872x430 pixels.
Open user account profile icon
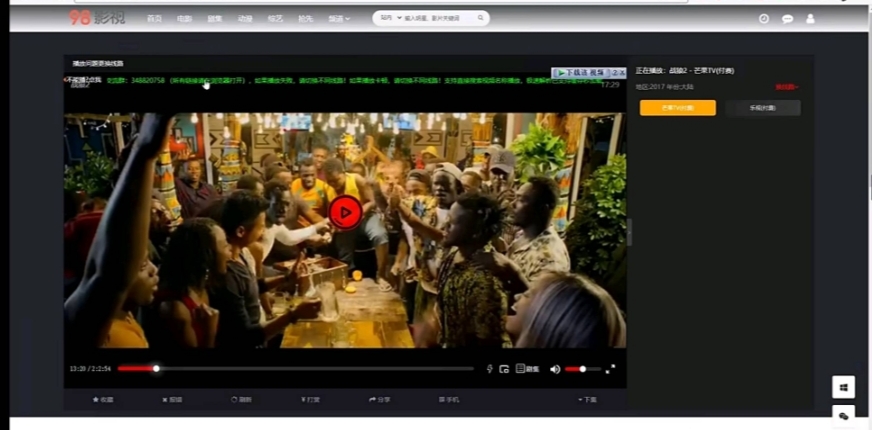[810, 18]
